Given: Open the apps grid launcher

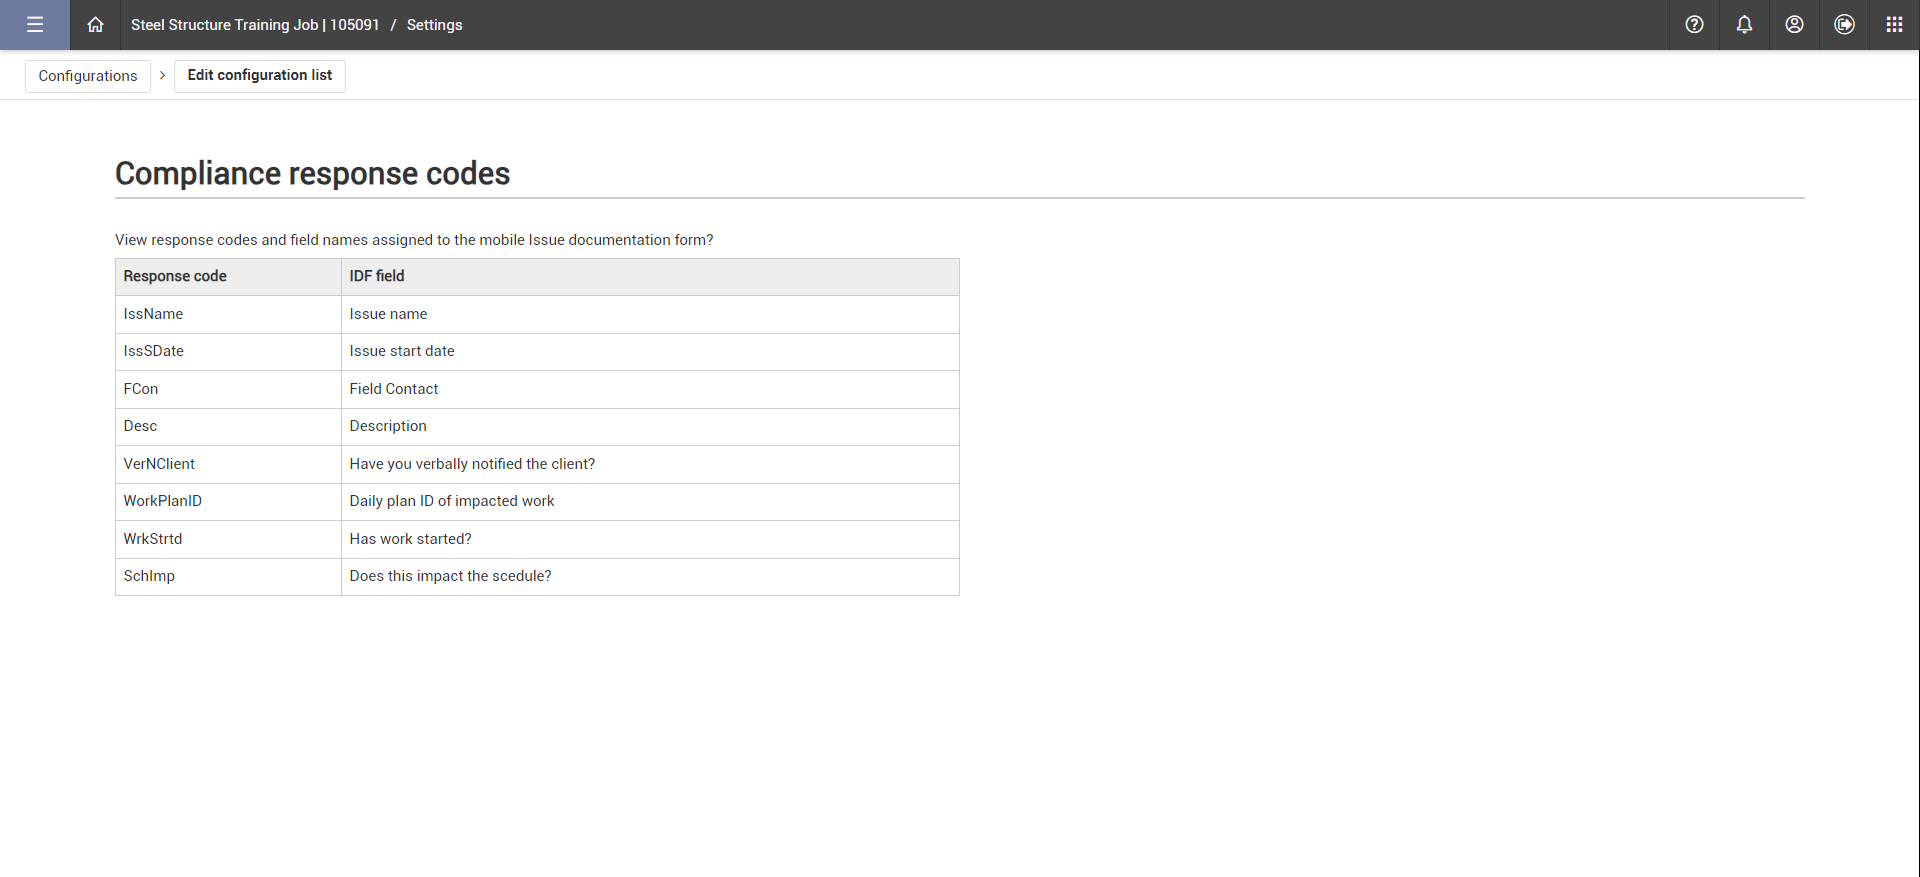Looking at the screenshot, I should click(x=1894, y=25).
